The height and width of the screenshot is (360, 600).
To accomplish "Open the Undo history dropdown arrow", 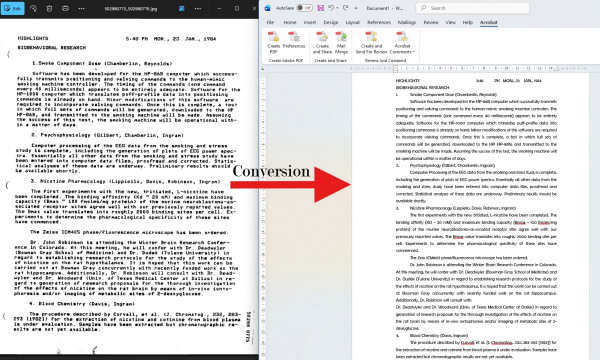I will 338,8.
